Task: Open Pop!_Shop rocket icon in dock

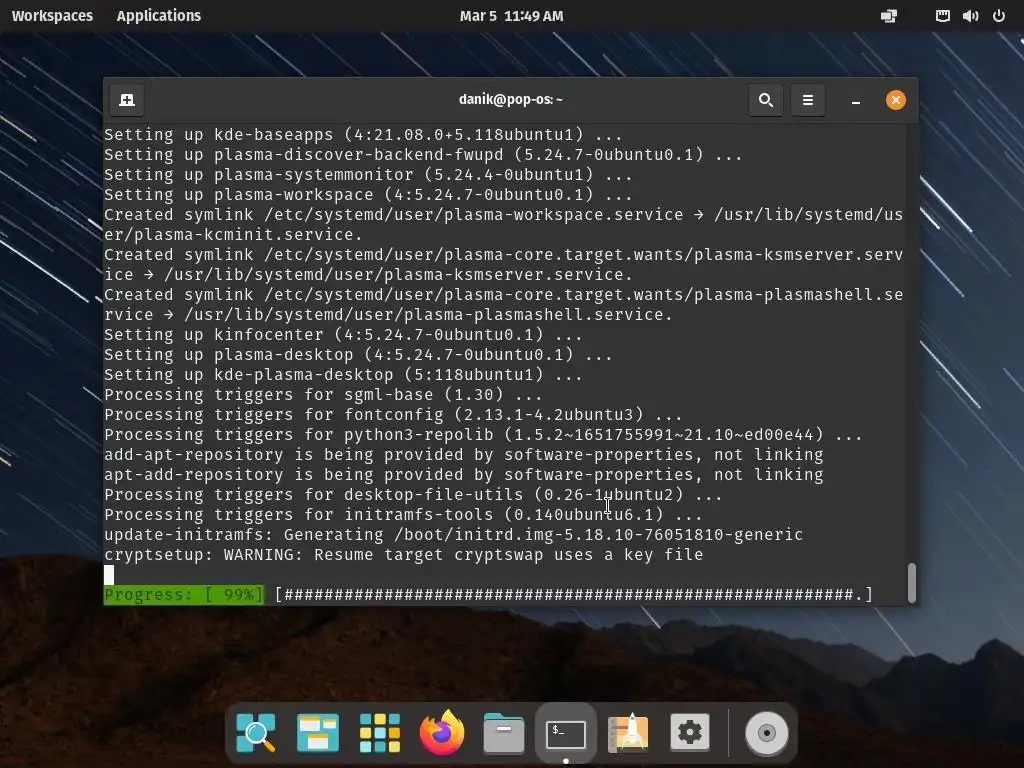Action: [628, 733]
